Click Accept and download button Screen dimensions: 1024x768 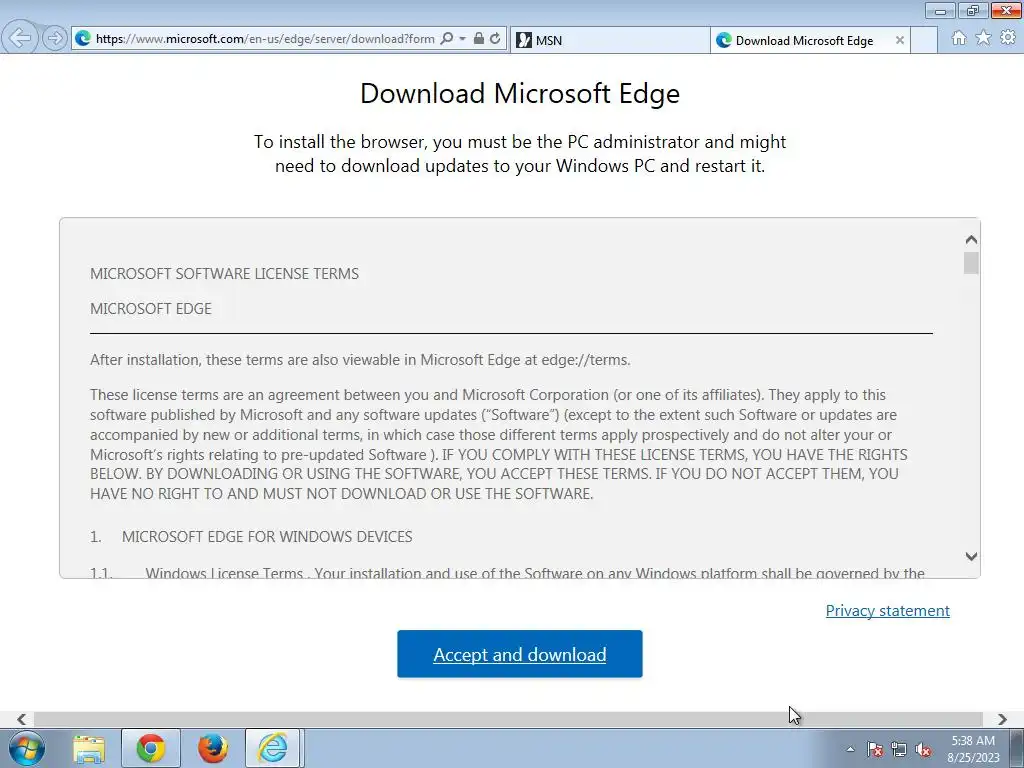tap(520, 654)
